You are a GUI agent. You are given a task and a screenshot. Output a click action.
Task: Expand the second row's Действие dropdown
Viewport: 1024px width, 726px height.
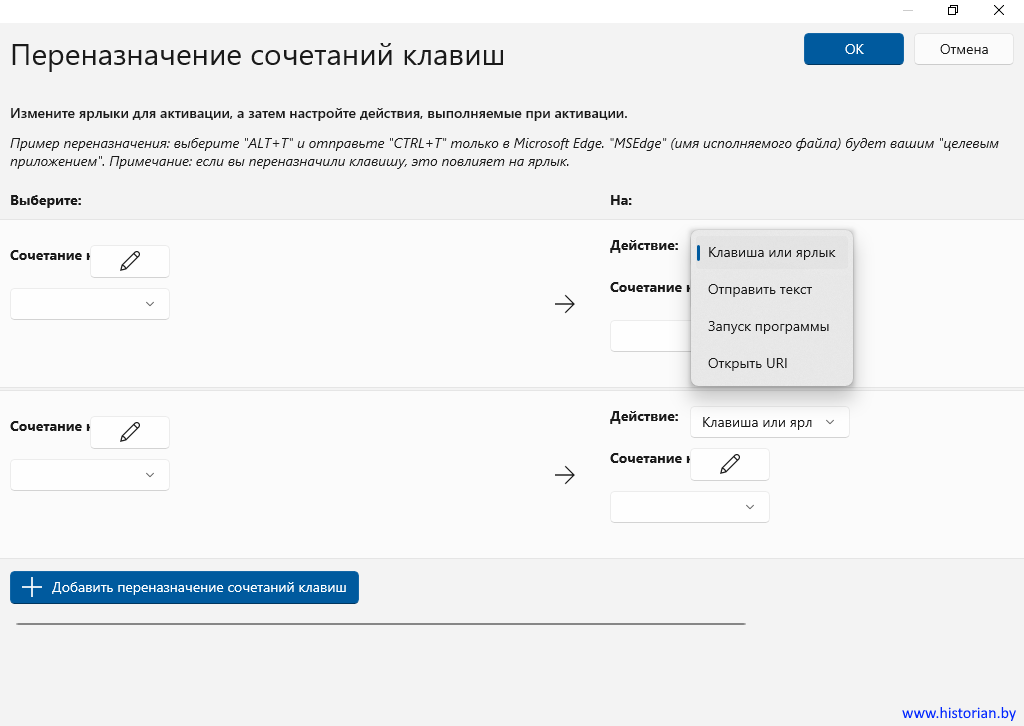point(769,422)
